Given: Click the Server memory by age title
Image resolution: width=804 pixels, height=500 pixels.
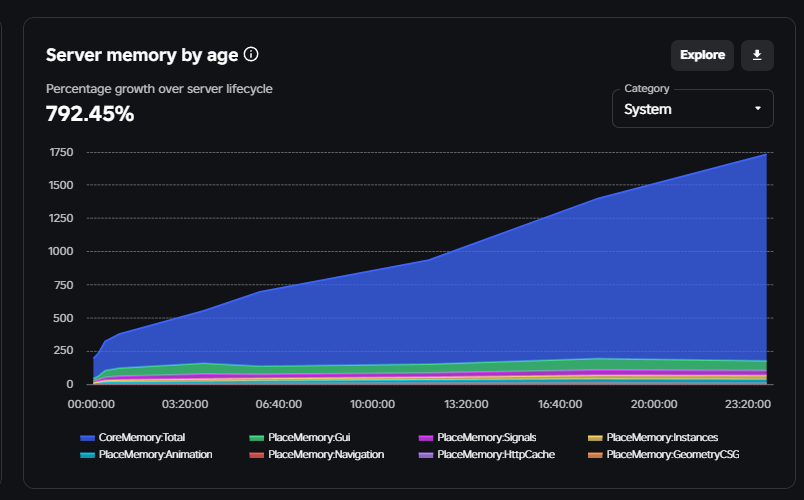Looking at the screenshot, I should (142, 55).
